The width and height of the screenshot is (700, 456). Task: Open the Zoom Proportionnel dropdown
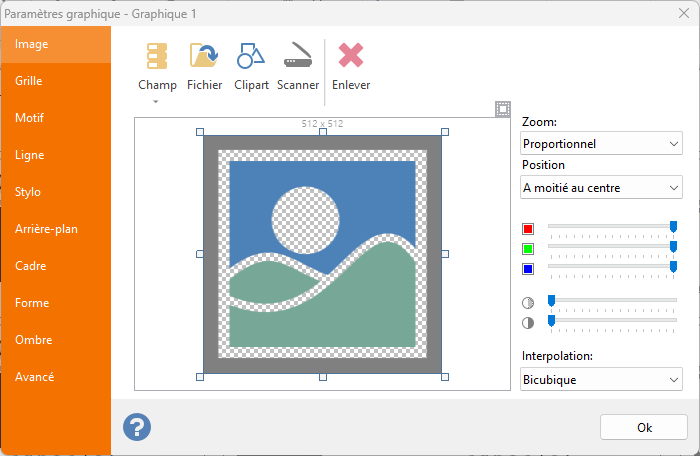coord(602,144)
